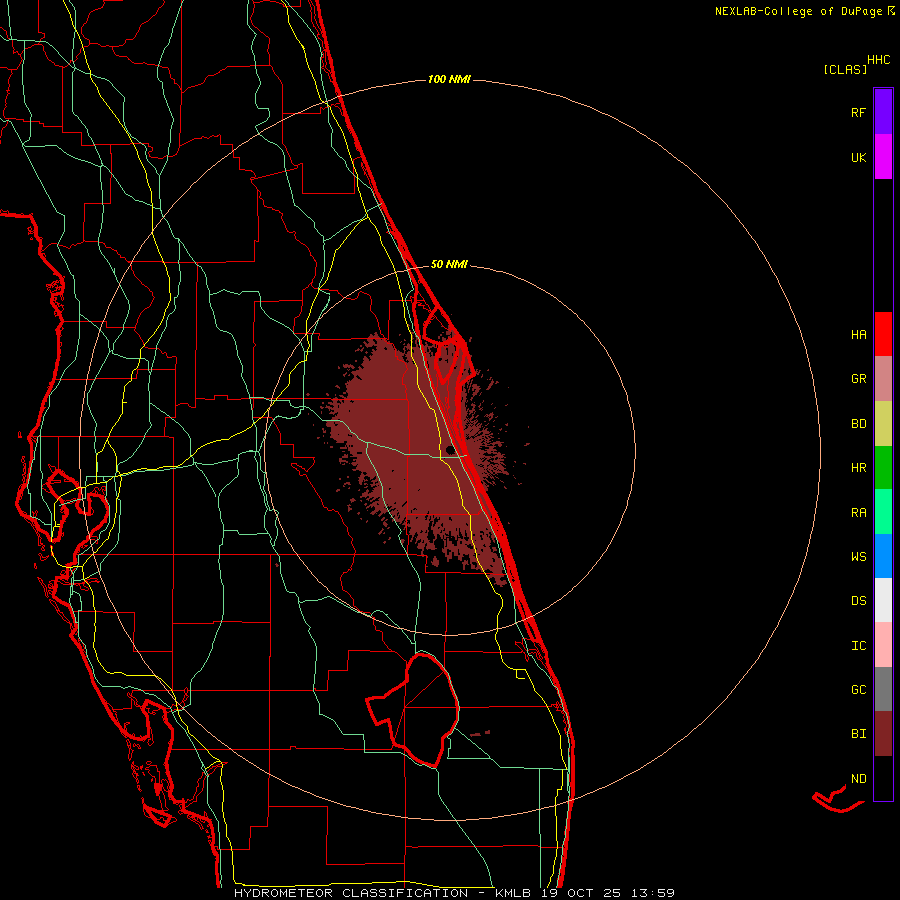Image resolution: width=900 pixels, height=900 pixels.
Task: Click the BD legend label
Action: 858,424
